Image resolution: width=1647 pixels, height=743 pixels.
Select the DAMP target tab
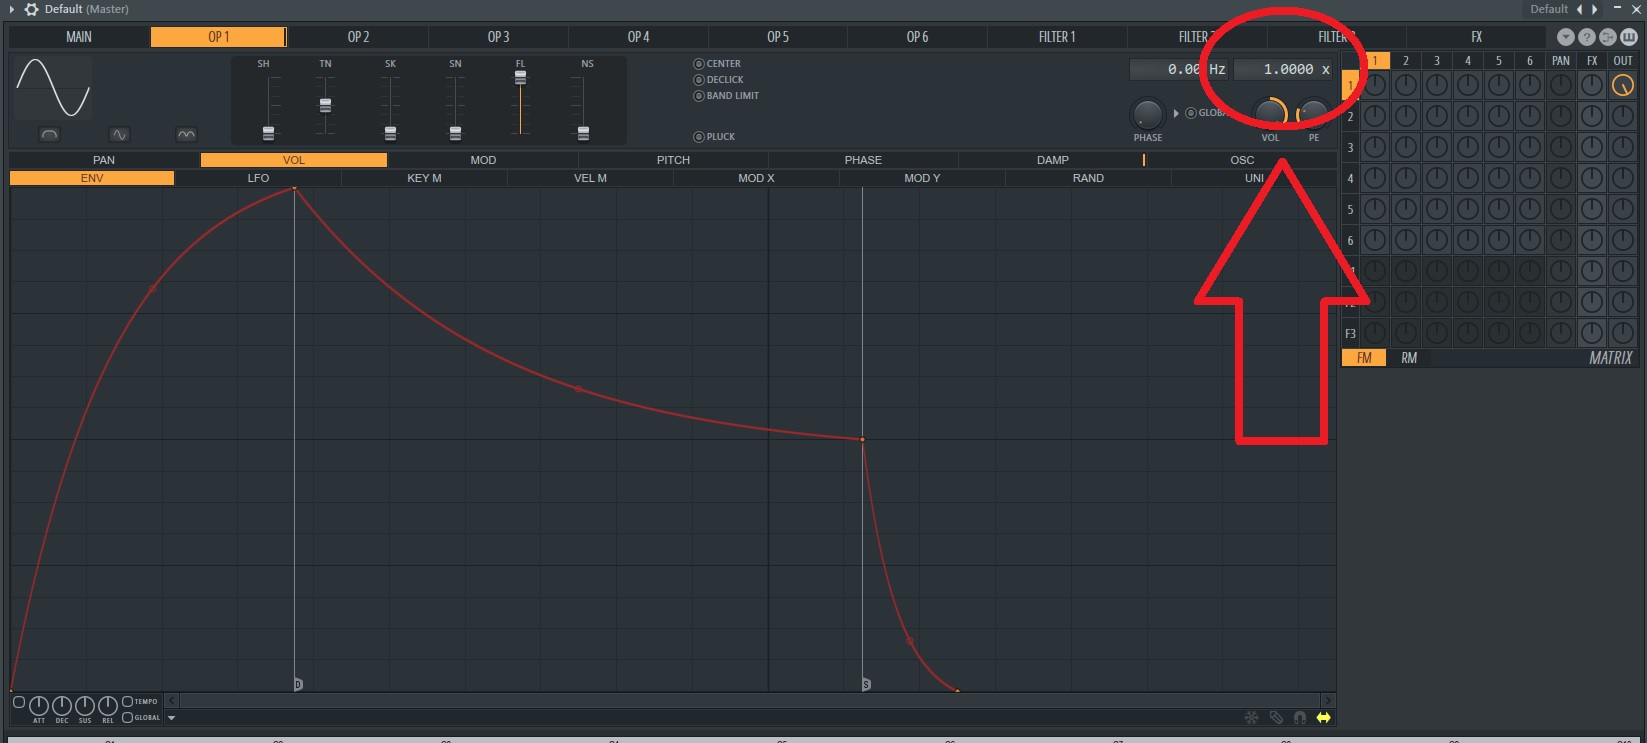coord(1052,160)
